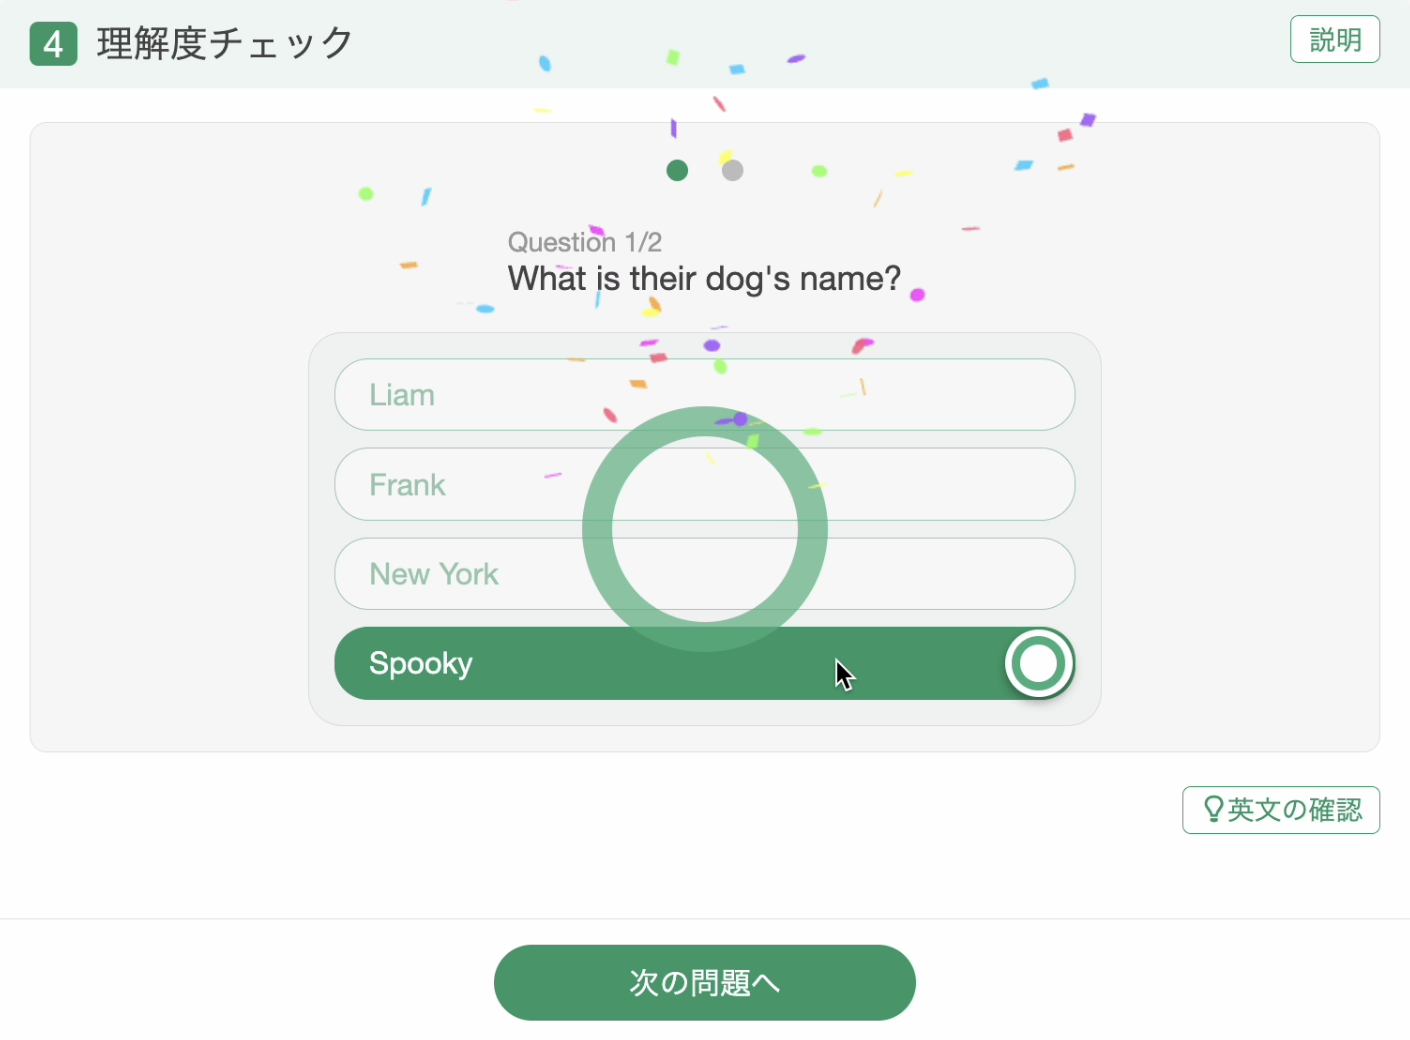Click the 理解度チェック section heading
The height and width of the screenshot is (1040, 1410).
225,44
